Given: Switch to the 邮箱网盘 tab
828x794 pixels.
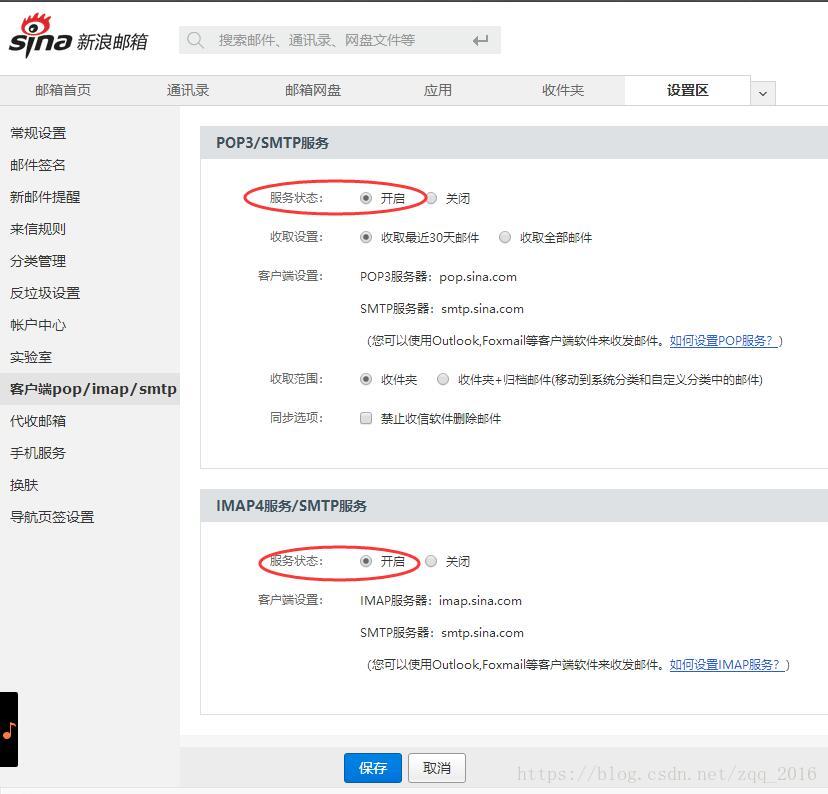Looking at the screenshot, I should pos(313,90).
